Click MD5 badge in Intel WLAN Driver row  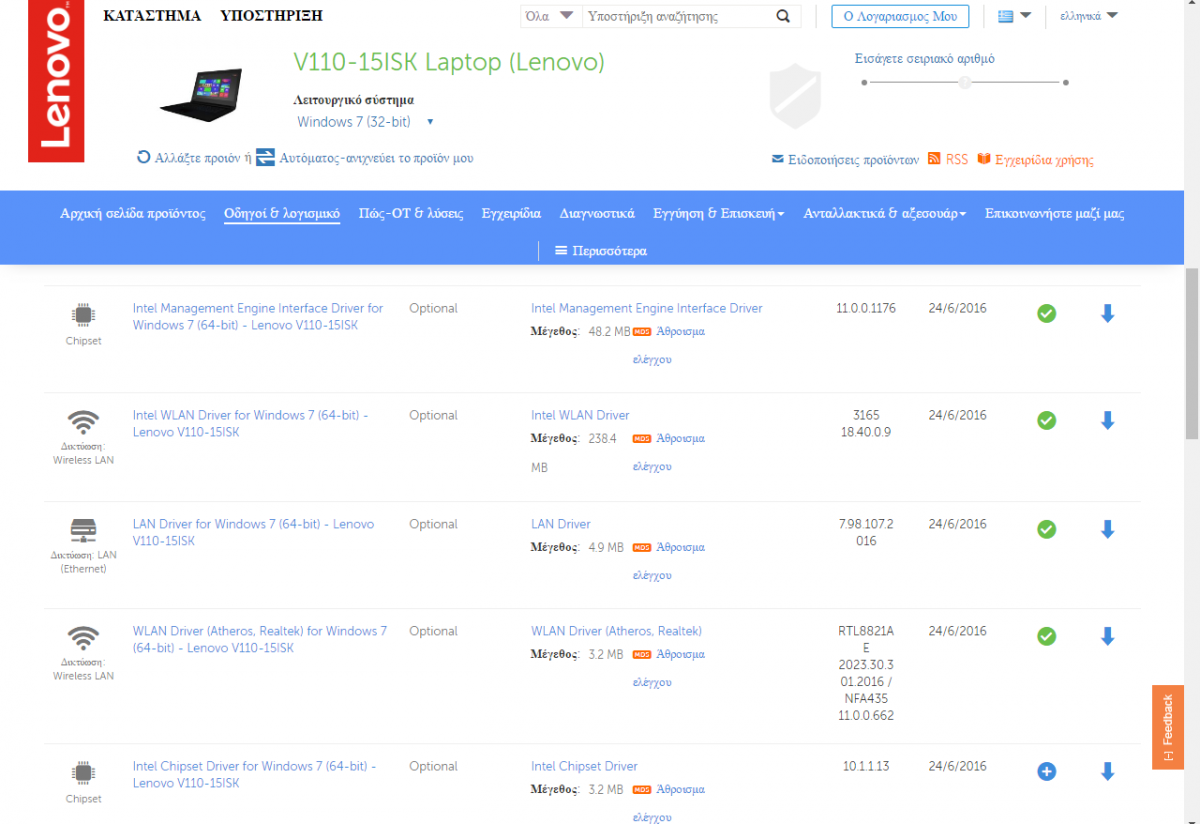(642, 438)
